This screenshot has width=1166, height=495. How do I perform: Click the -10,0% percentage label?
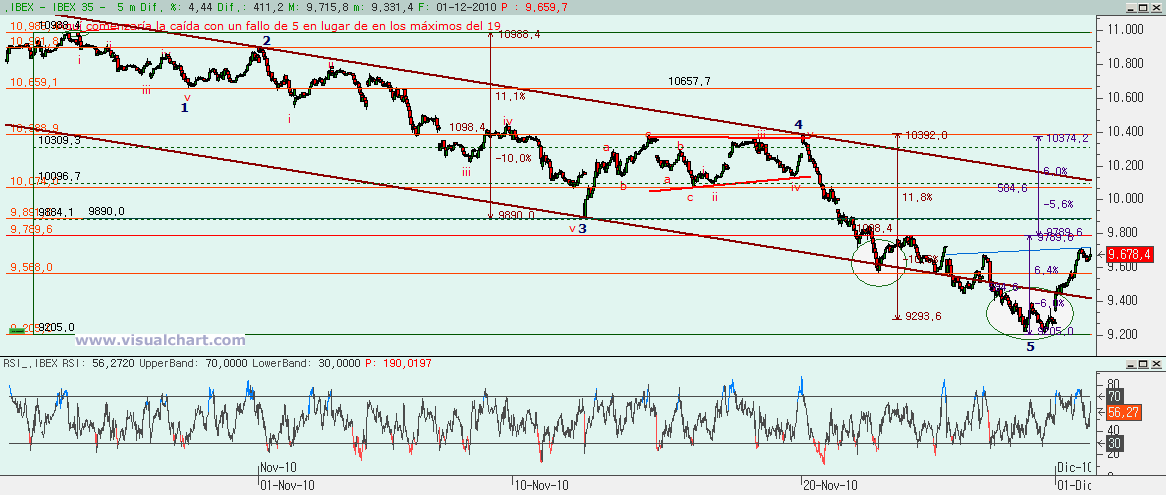tap(514, 158)
